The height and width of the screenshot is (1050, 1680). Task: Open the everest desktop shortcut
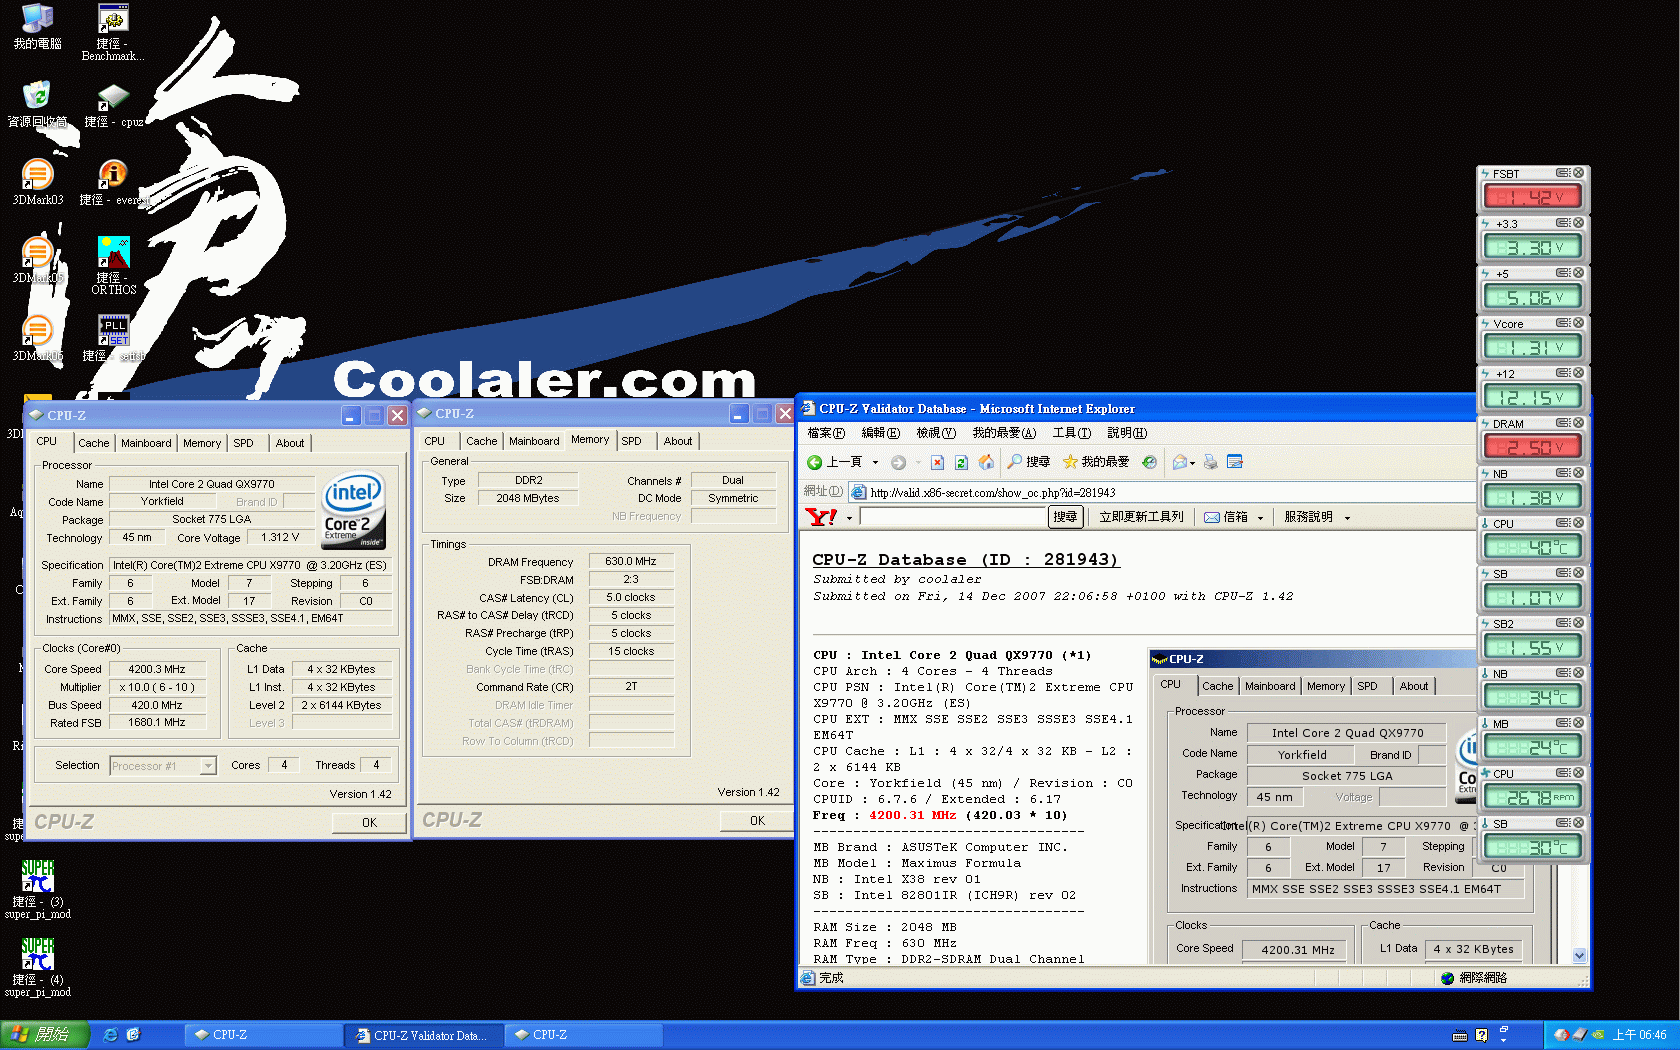[x=113, y=182]
